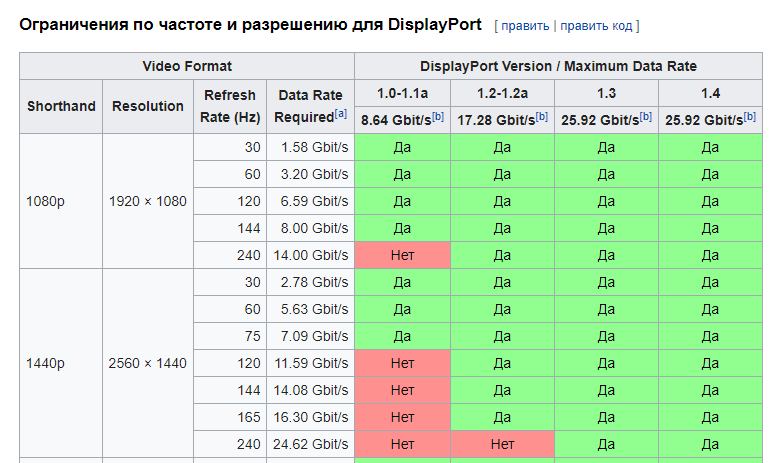Click the section heading 'Ограничения по частоте и разрешению для DisplayPort'
Image resolution: width=776 pixels, height=463 pixels.
[250, 25]
